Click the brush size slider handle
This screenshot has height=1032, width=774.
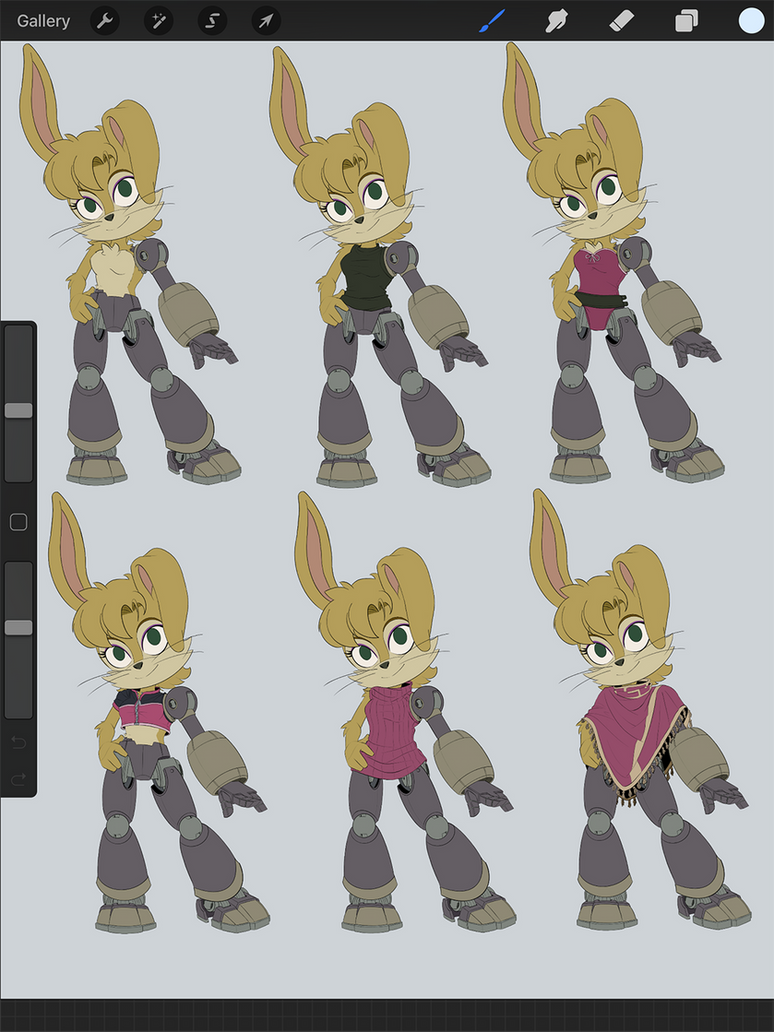tap(18, 411)
